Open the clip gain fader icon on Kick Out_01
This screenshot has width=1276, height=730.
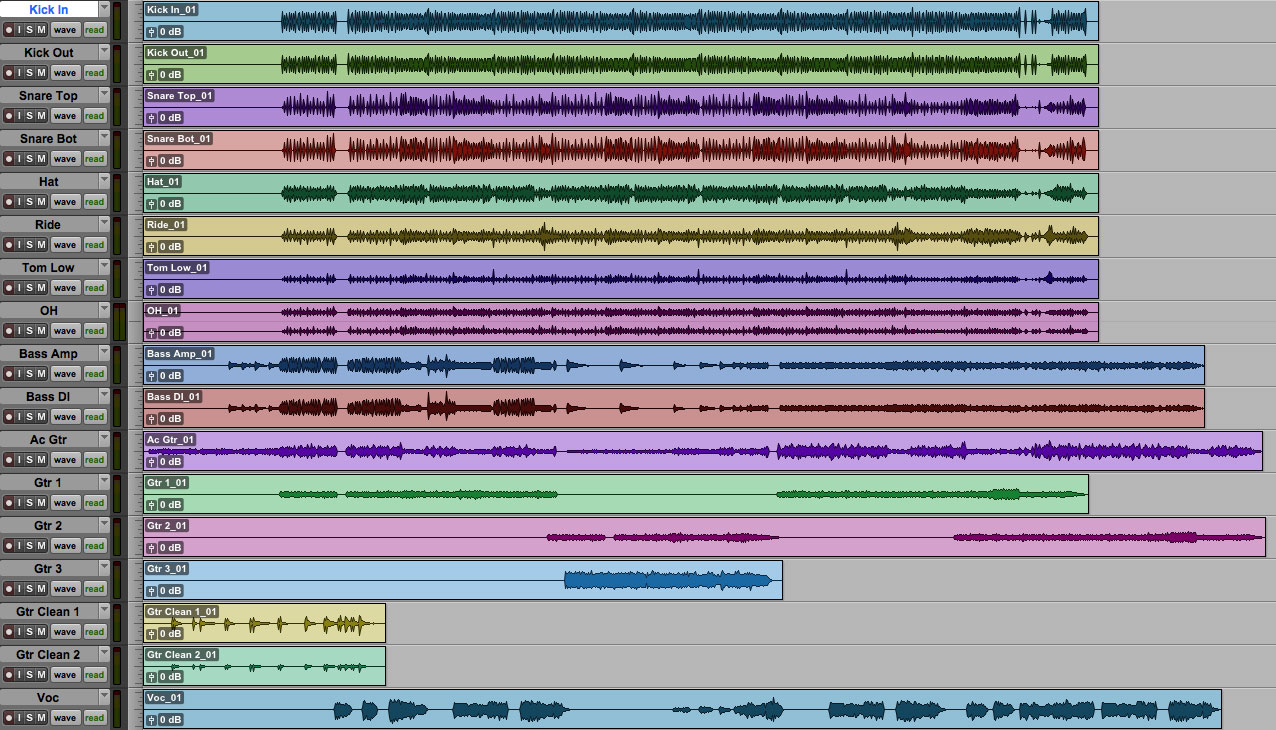point(153,74)
